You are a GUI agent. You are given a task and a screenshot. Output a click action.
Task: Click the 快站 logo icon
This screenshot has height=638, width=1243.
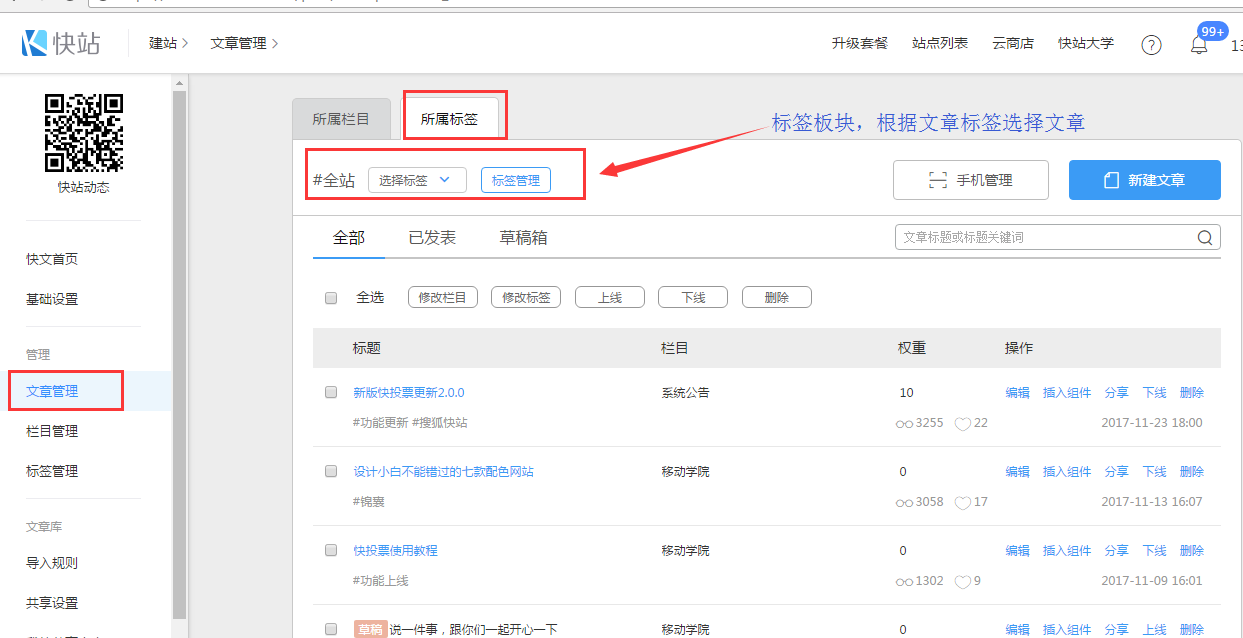click(x=35, y=43)
